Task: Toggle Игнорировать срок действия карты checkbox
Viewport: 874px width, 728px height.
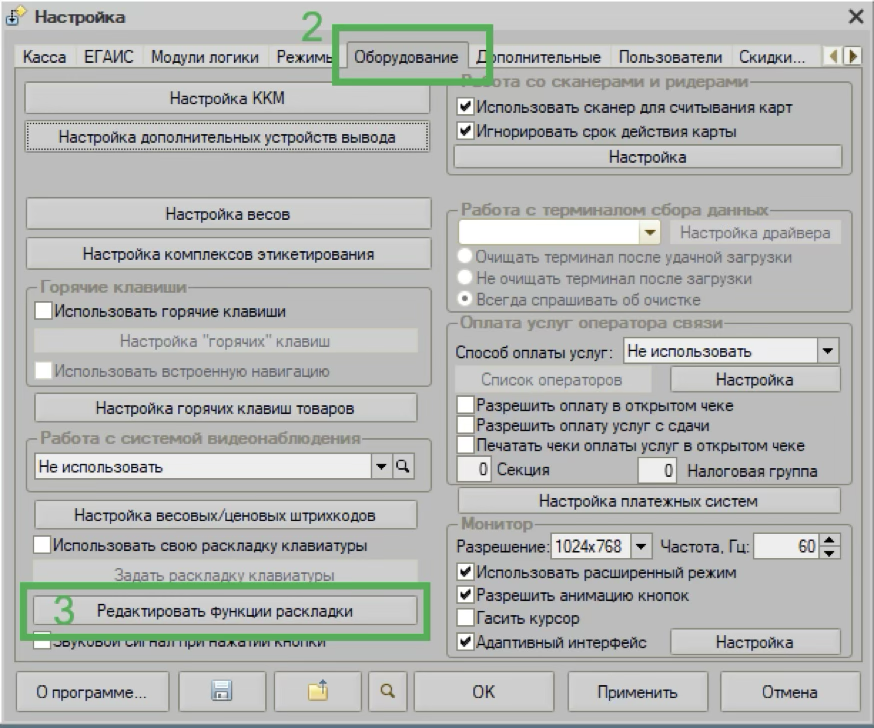Action: (465, 131)
